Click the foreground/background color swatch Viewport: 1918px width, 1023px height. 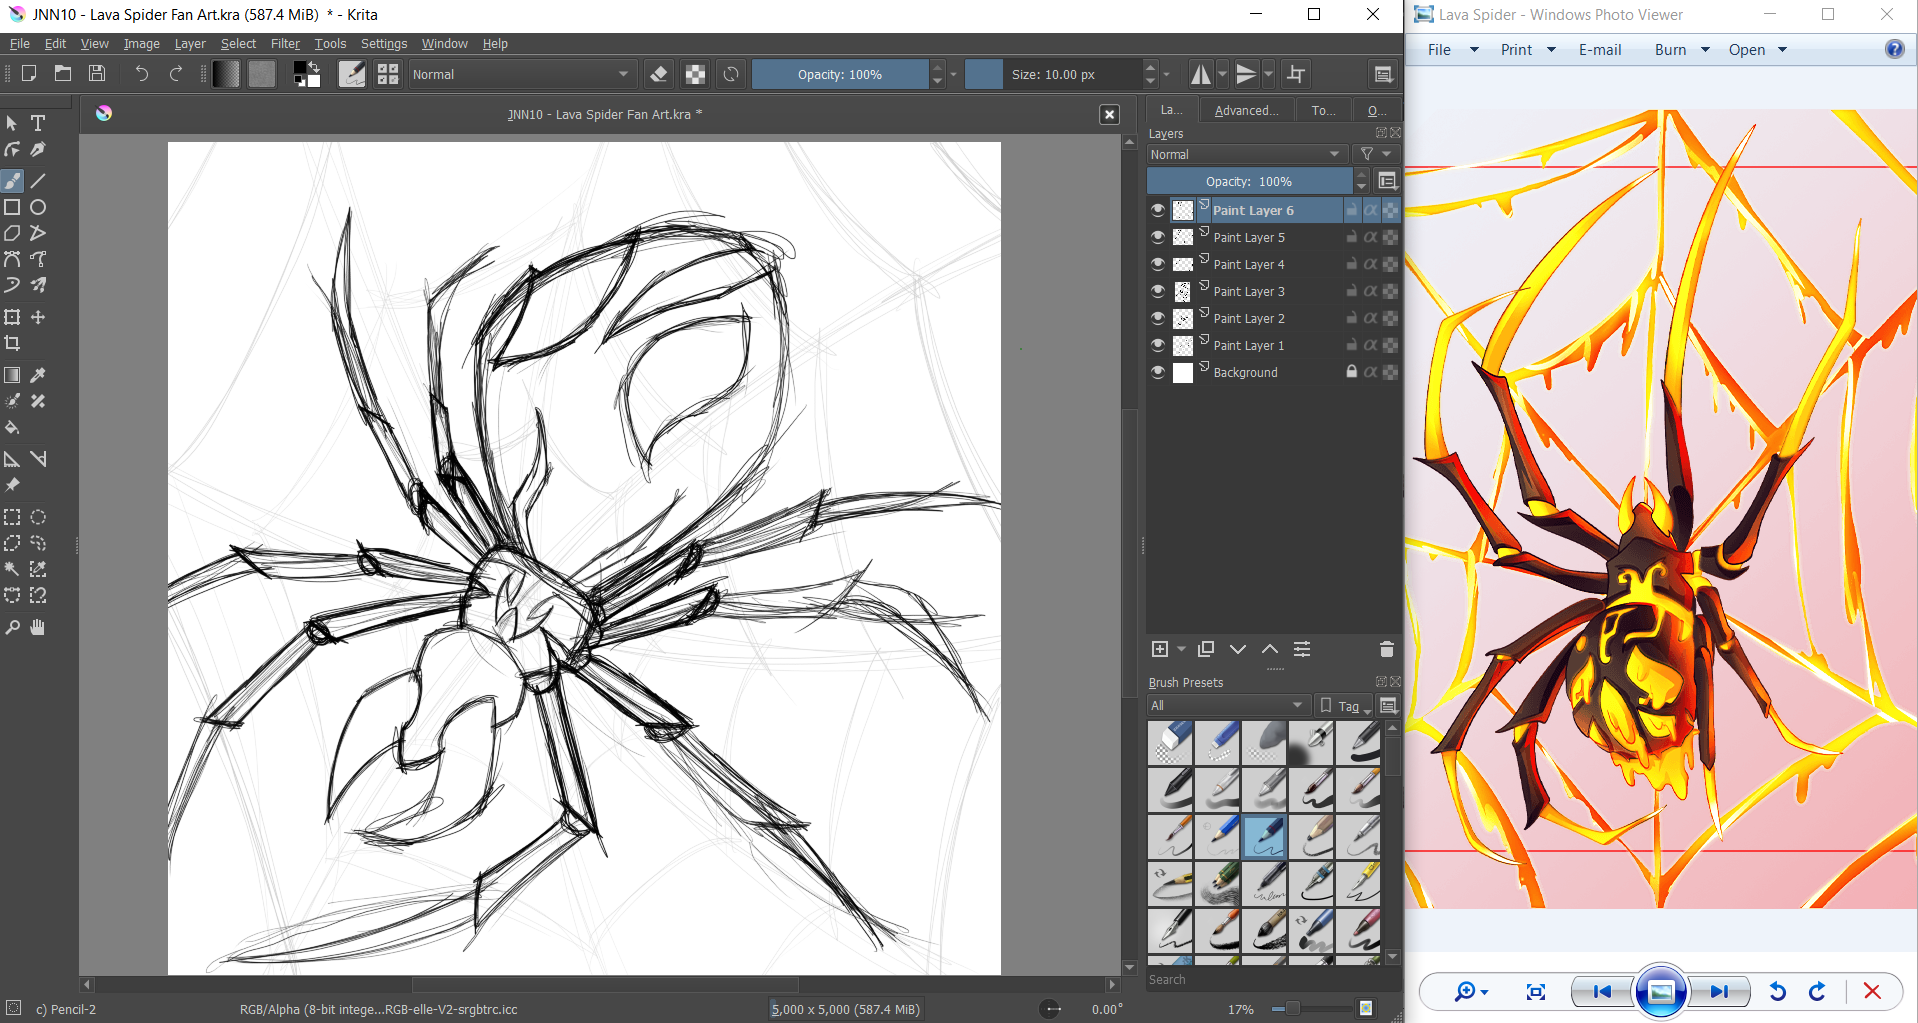pyautogui.click(x=306, y=74)
